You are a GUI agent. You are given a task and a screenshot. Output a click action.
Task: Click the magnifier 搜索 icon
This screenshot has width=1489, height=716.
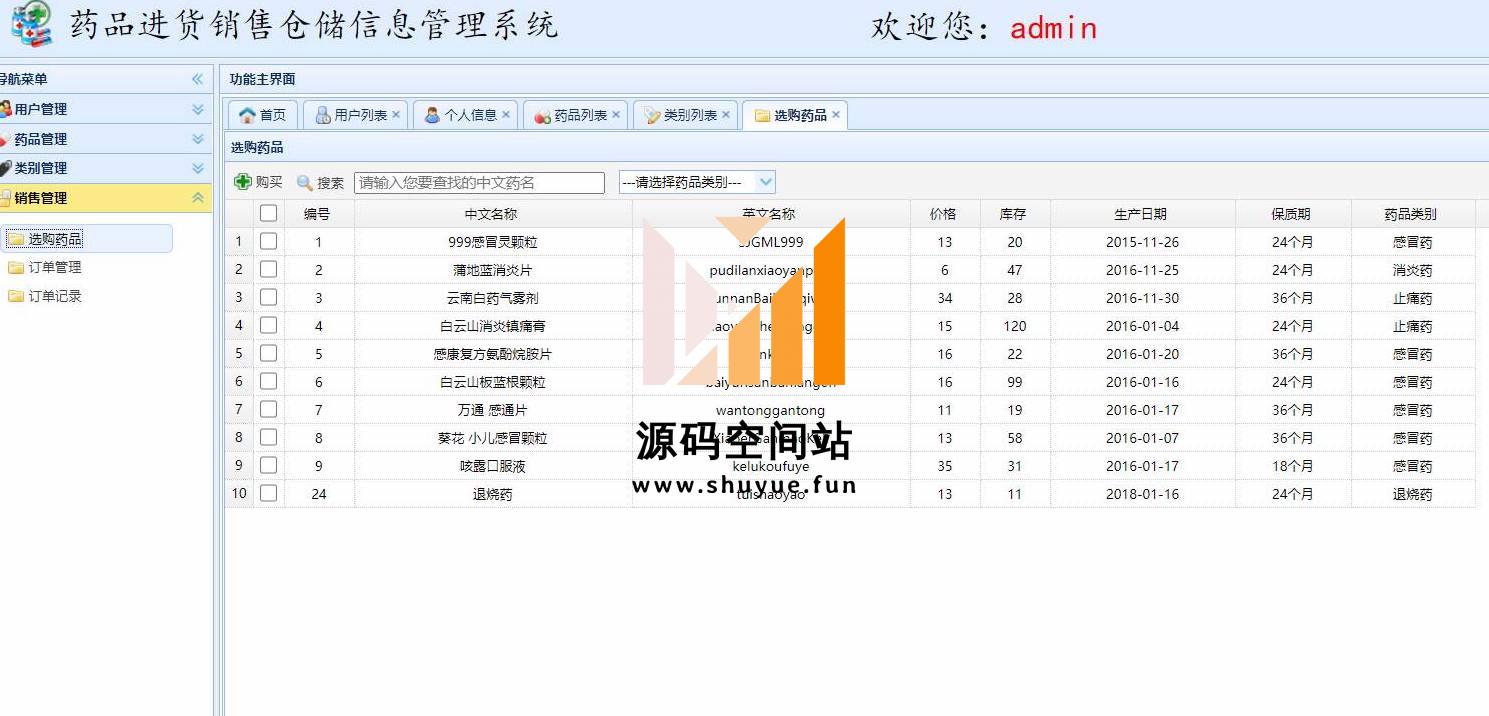pyautogui.click(x=305, y=183)
